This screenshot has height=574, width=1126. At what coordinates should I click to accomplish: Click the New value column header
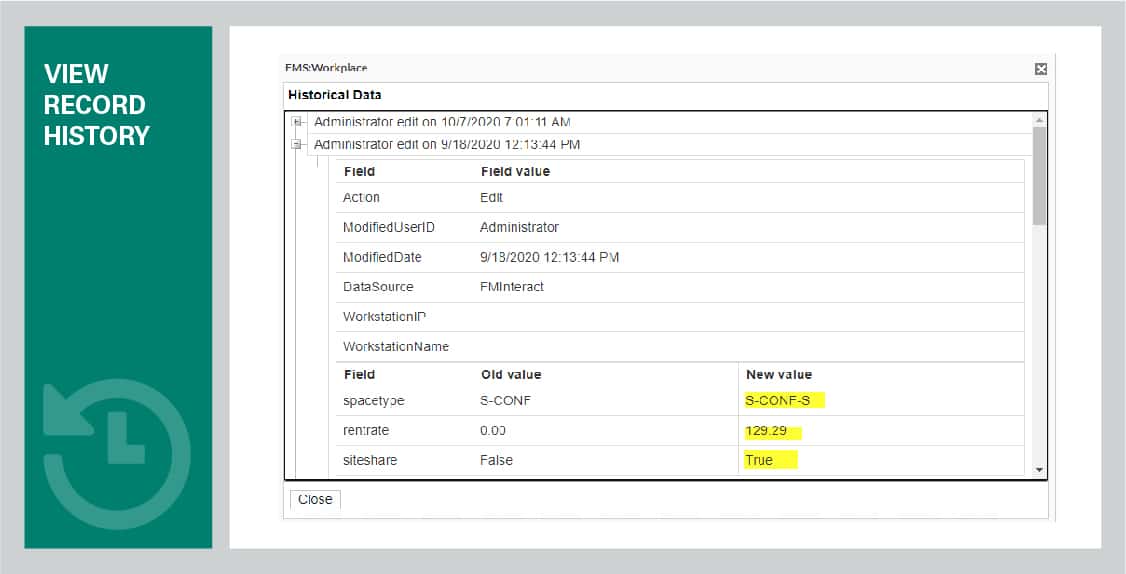tap(778, 374)
